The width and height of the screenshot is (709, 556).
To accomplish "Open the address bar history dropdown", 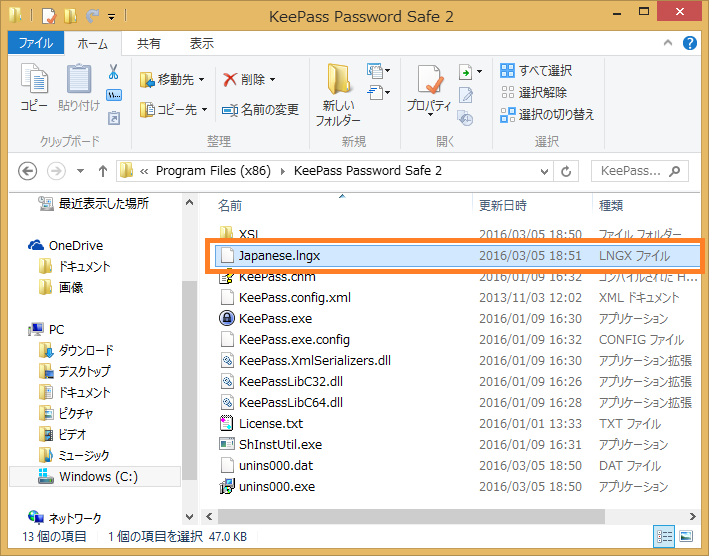I will click(x=544, y=172).
